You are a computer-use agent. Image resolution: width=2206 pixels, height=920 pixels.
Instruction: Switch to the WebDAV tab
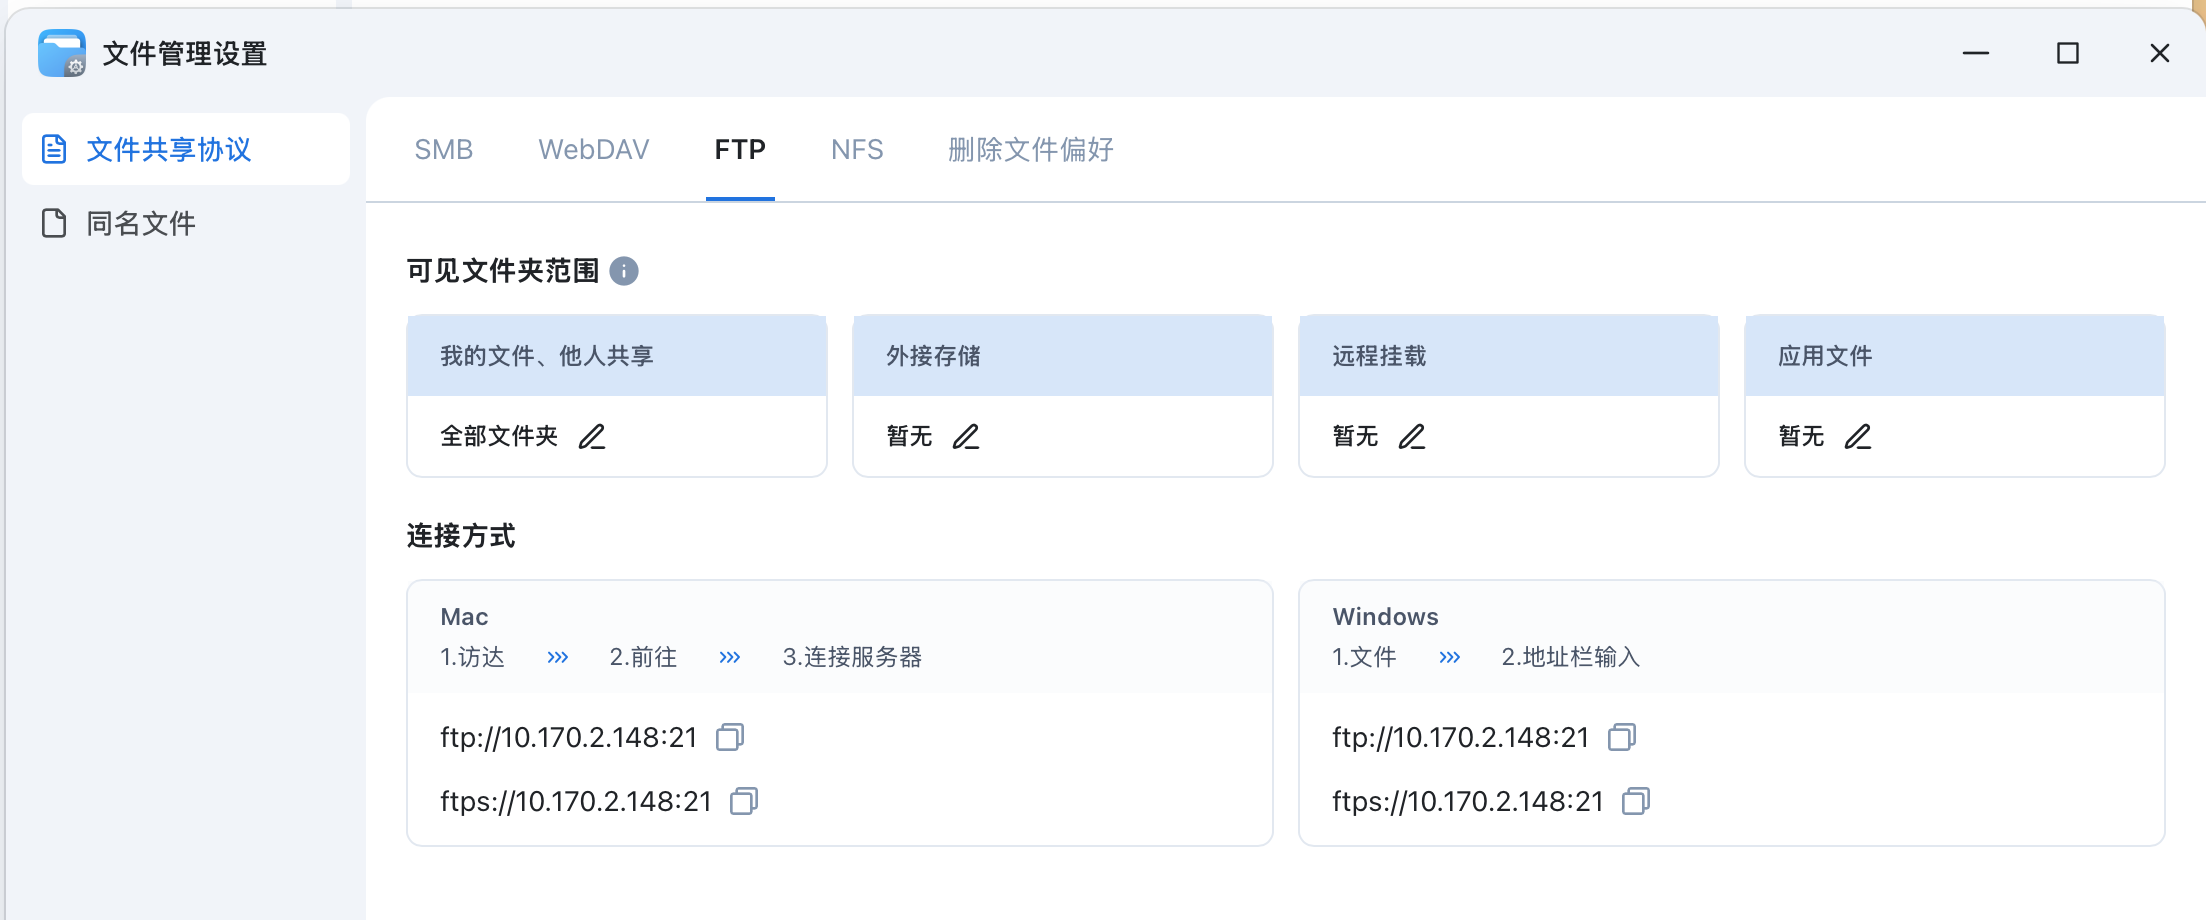[594, 149]
